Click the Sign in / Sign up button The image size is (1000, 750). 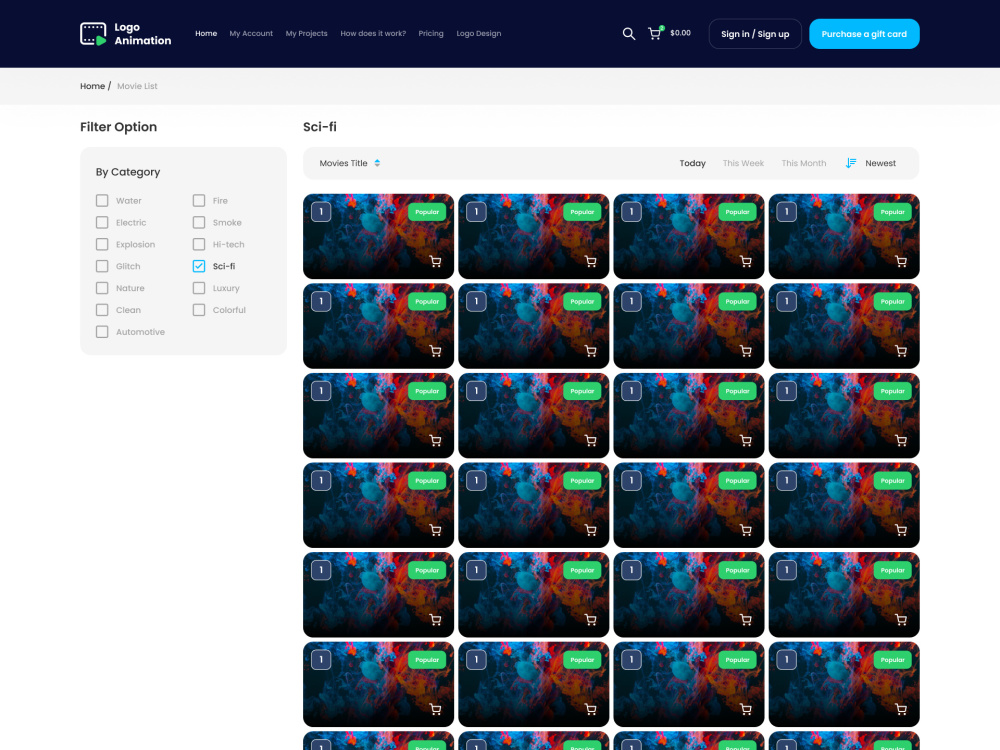click(755, 34)
